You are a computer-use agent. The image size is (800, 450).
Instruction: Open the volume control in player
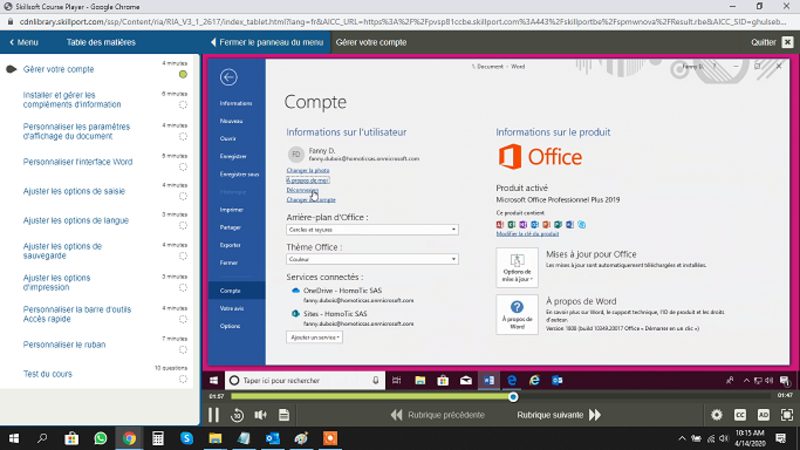[x=261, y=415]
